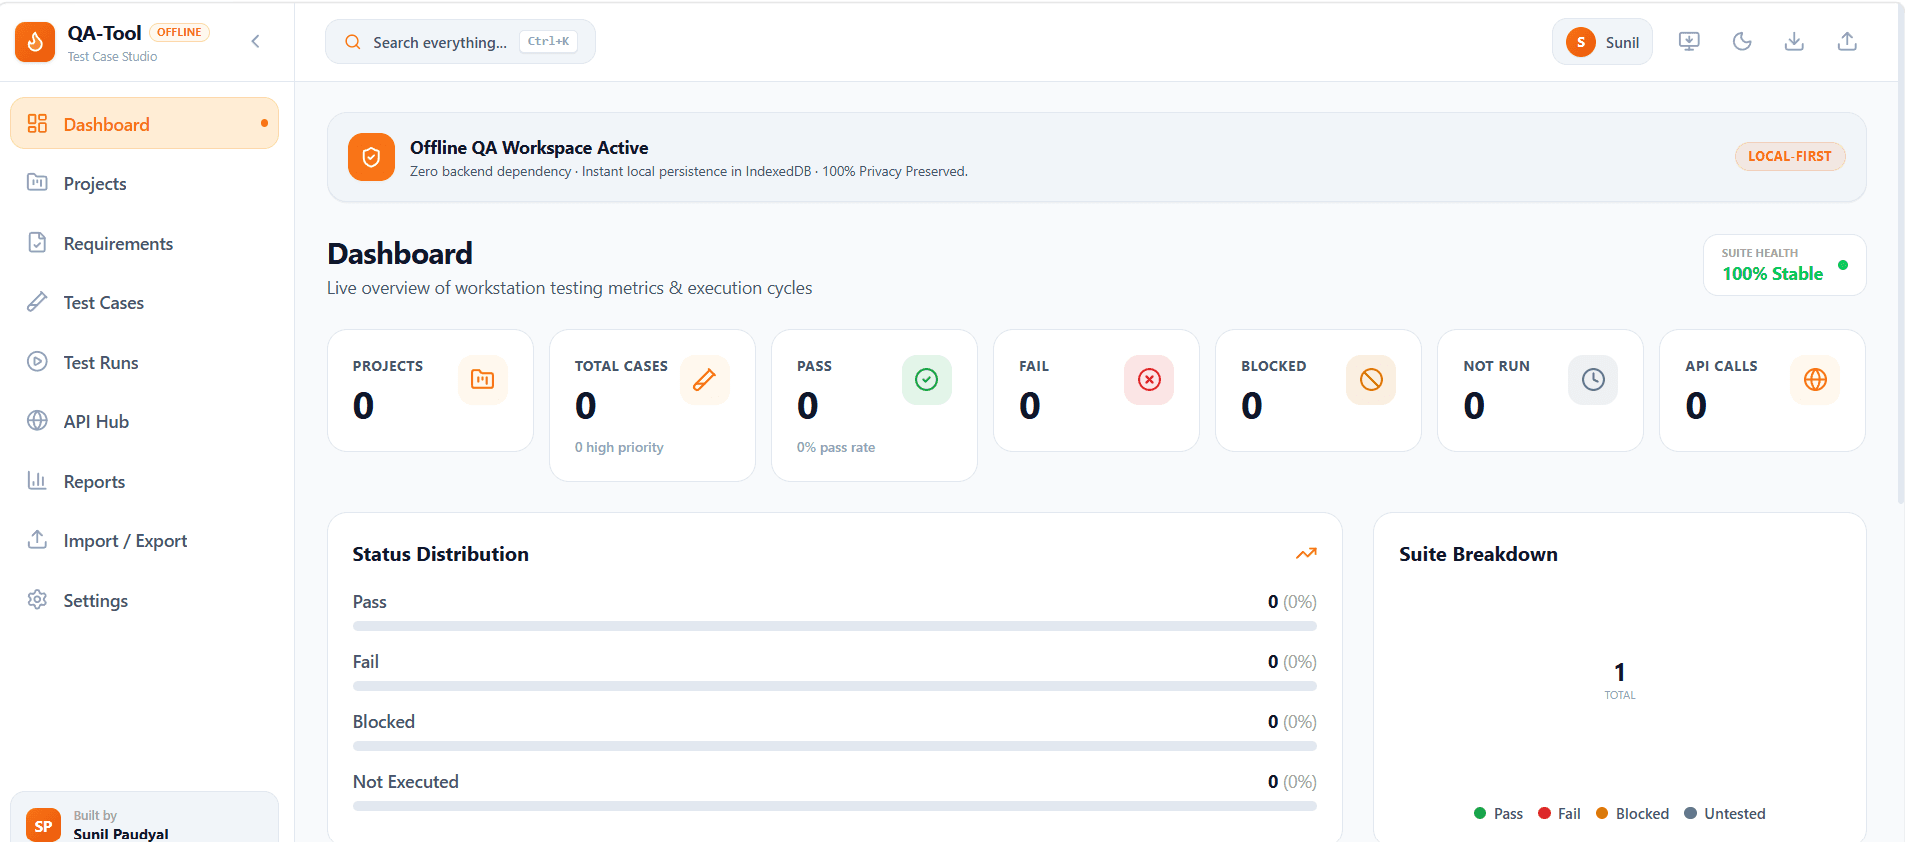Click the Import / Export upload icon in sidebar
The height and width of the screenshot is (842, 1907).
(37, 539)
